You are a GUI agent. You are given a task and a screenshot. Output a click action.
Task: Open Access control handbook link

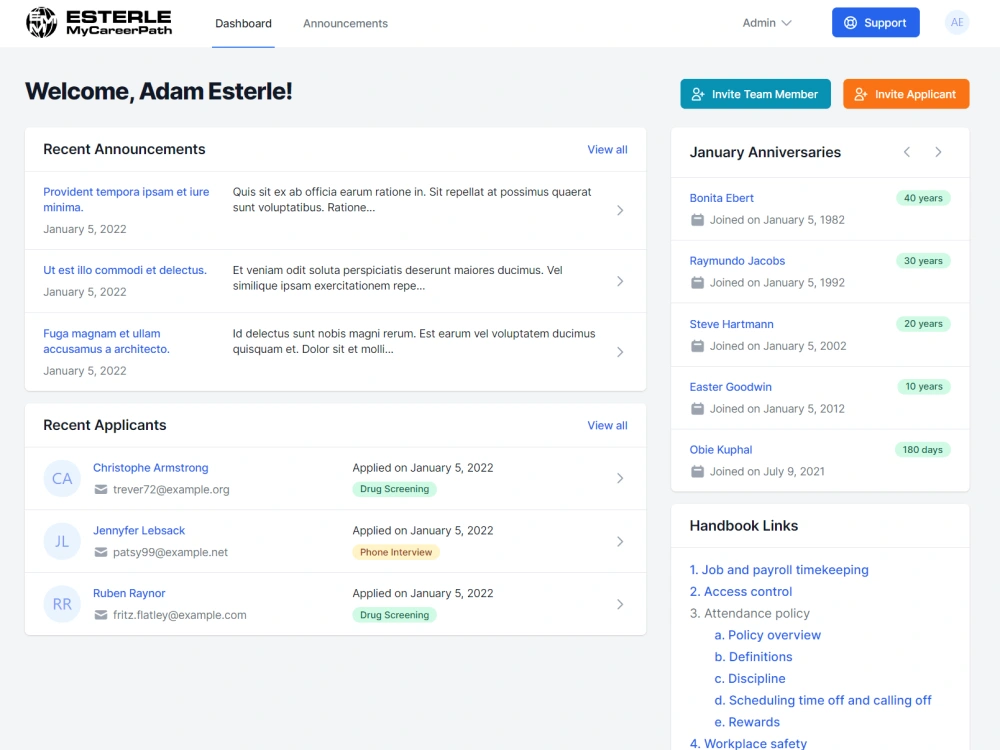[740, 591]
